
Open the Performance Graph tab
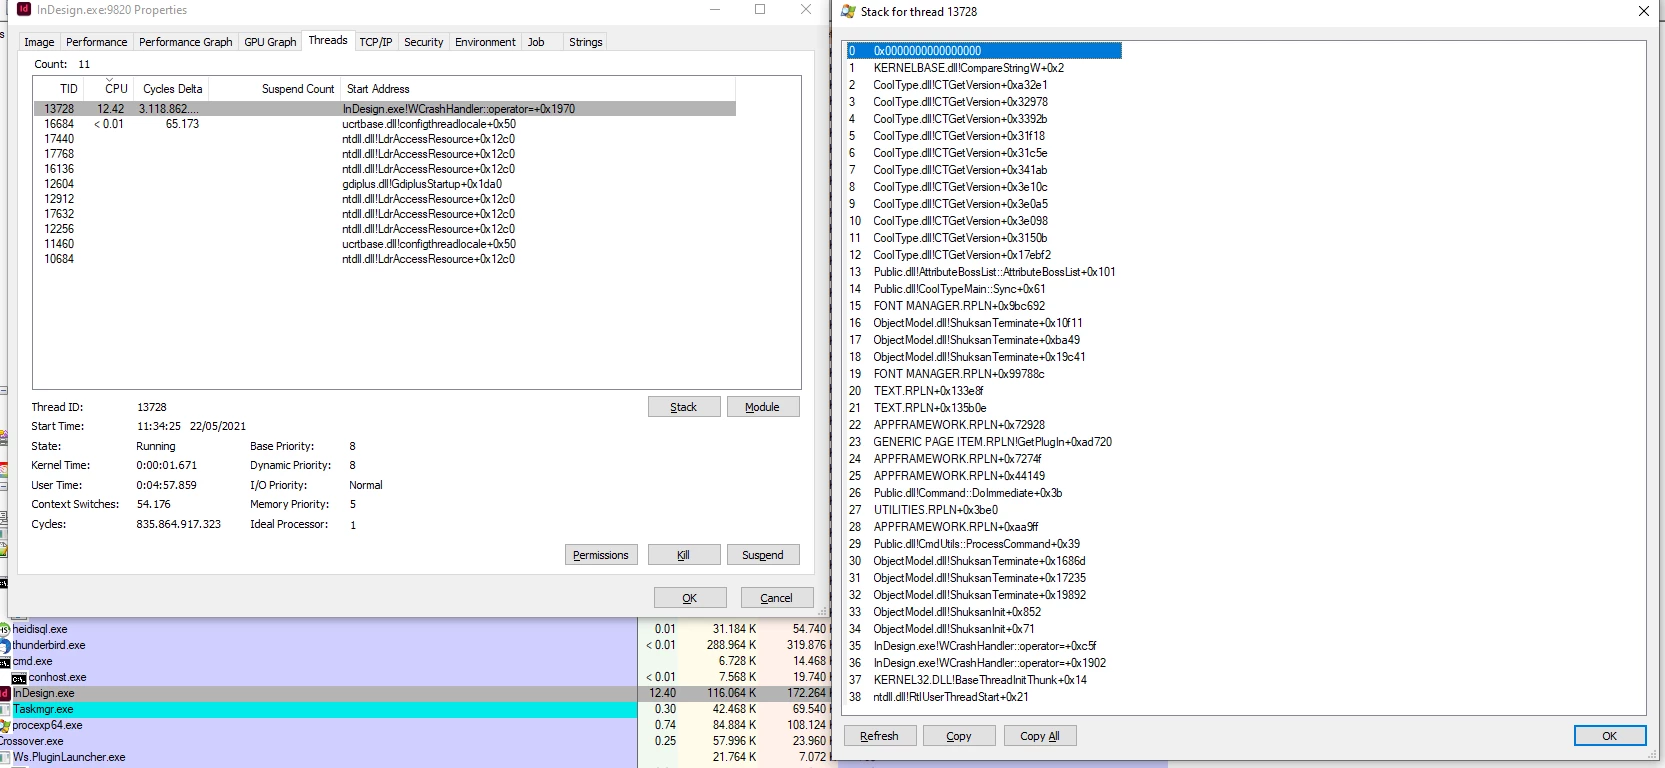[185, 42]
